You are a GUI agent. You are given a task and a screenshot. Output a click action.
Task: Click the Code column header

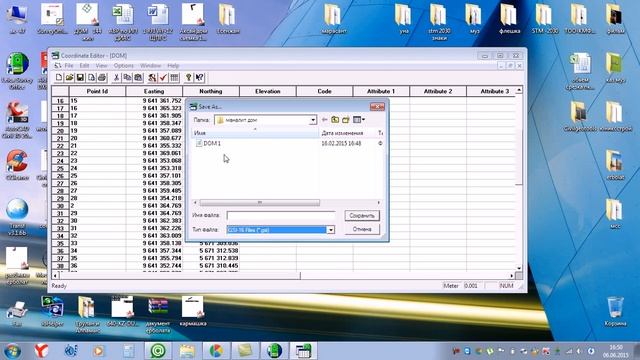324,91
